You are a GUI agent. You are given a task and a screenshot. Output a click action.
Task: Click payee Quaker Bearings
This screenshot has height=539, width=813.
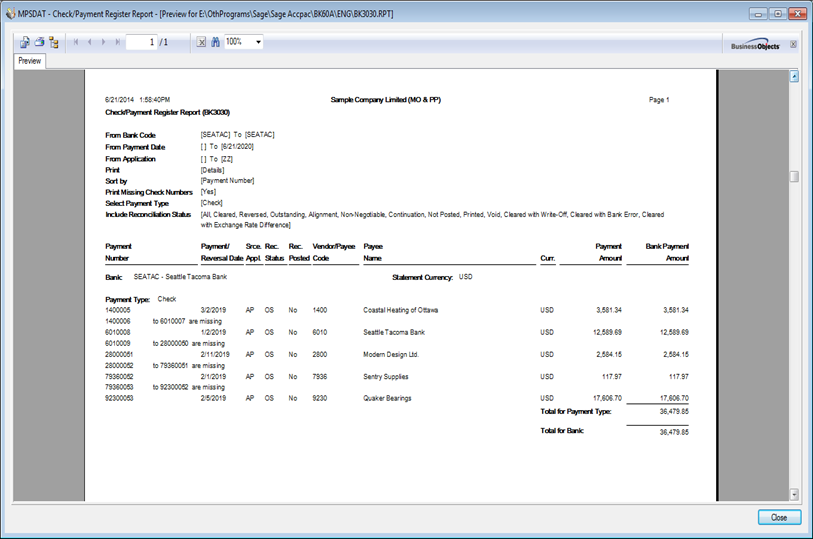[x=387, y=399]
